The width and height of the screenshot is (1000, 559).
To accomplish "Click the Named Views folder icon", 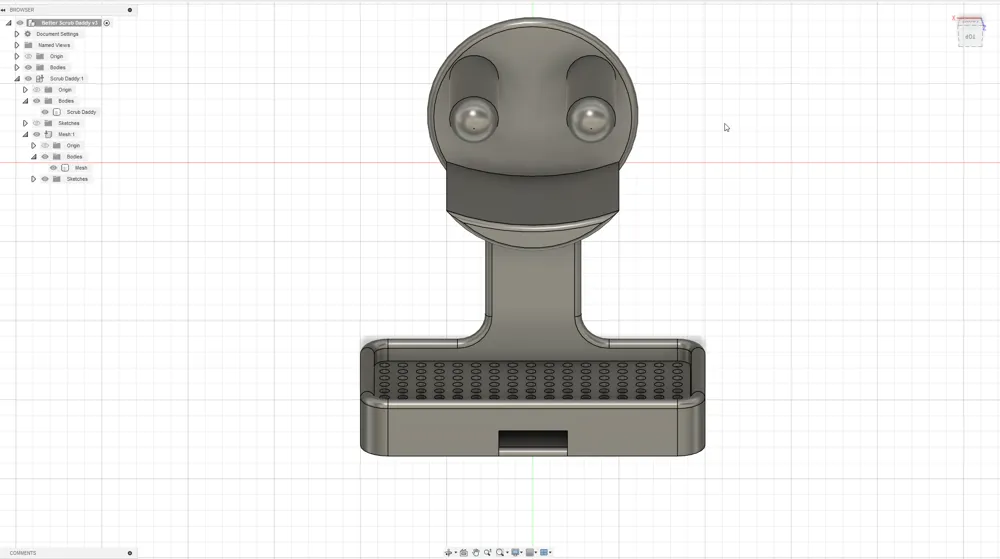I will tap(28, 45).
